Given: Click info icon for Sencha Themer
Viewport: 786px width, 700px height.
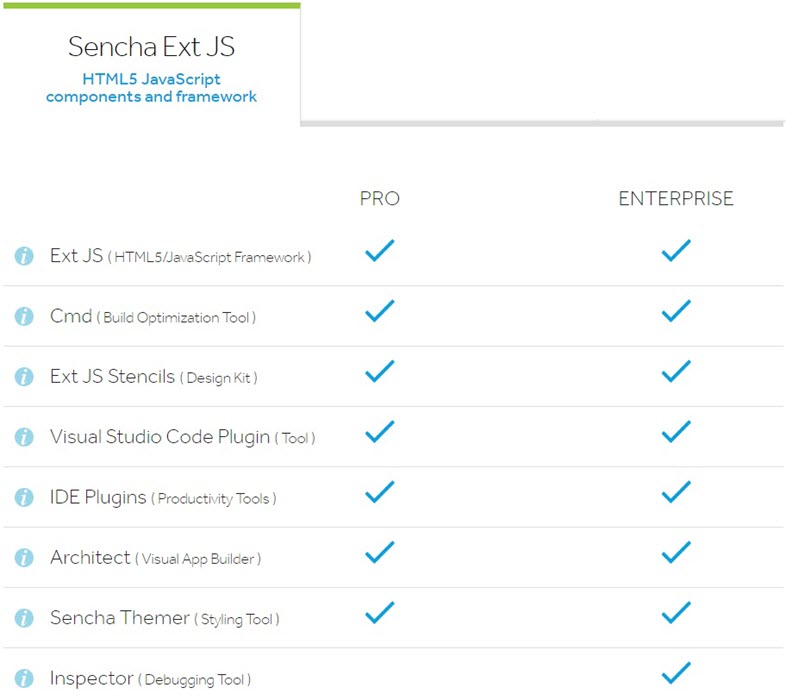Looking at the screenshot, I should click(x=24, y=618).
